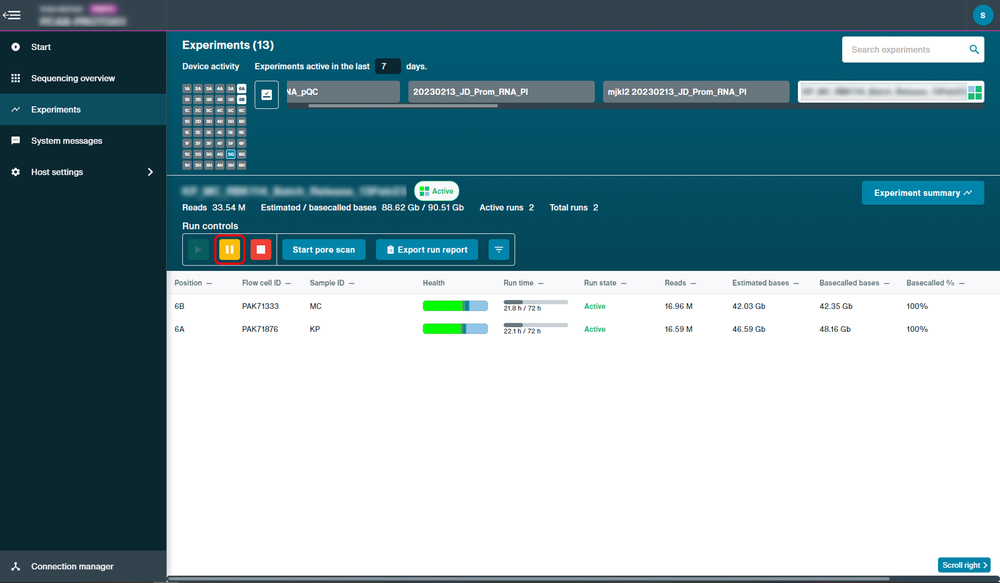Expand the Host settings submenu chevron
The image size is (1000, 583).
tap(151, 172)
